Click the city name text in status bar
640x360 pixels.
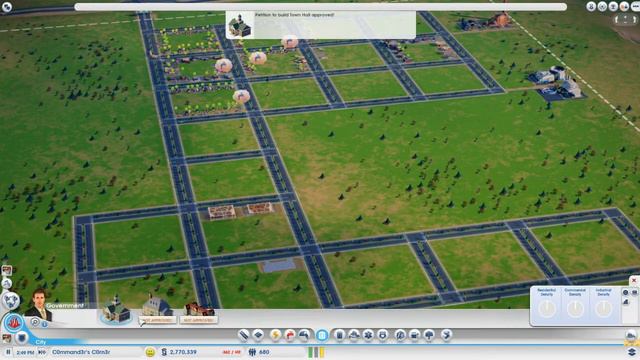81,352
